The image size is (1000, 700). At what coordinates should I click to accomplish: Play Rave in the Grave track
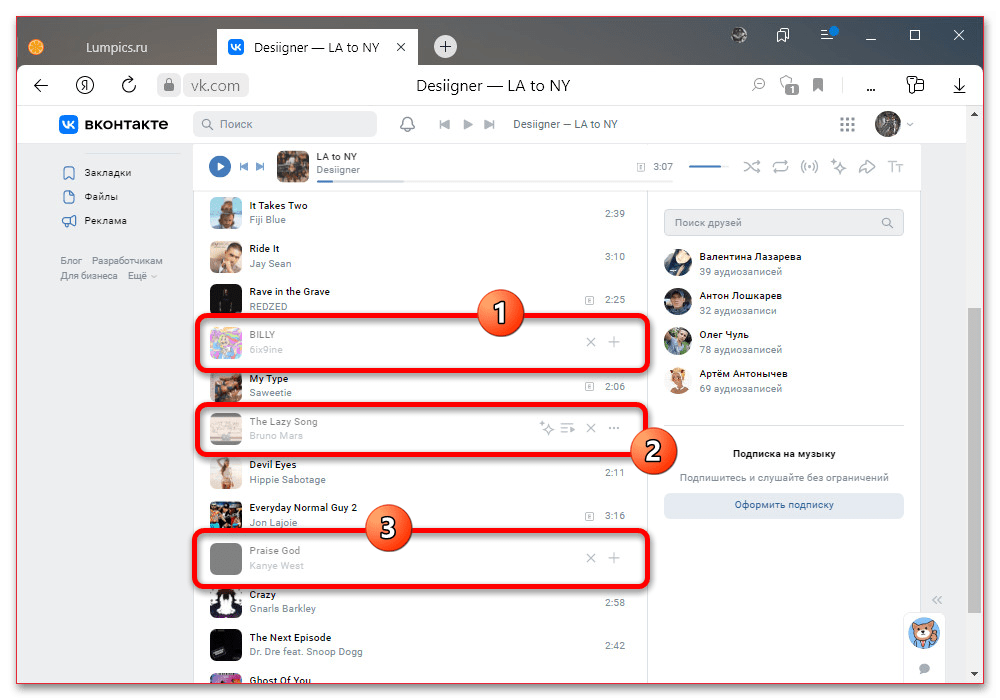[x=419, y=299]
